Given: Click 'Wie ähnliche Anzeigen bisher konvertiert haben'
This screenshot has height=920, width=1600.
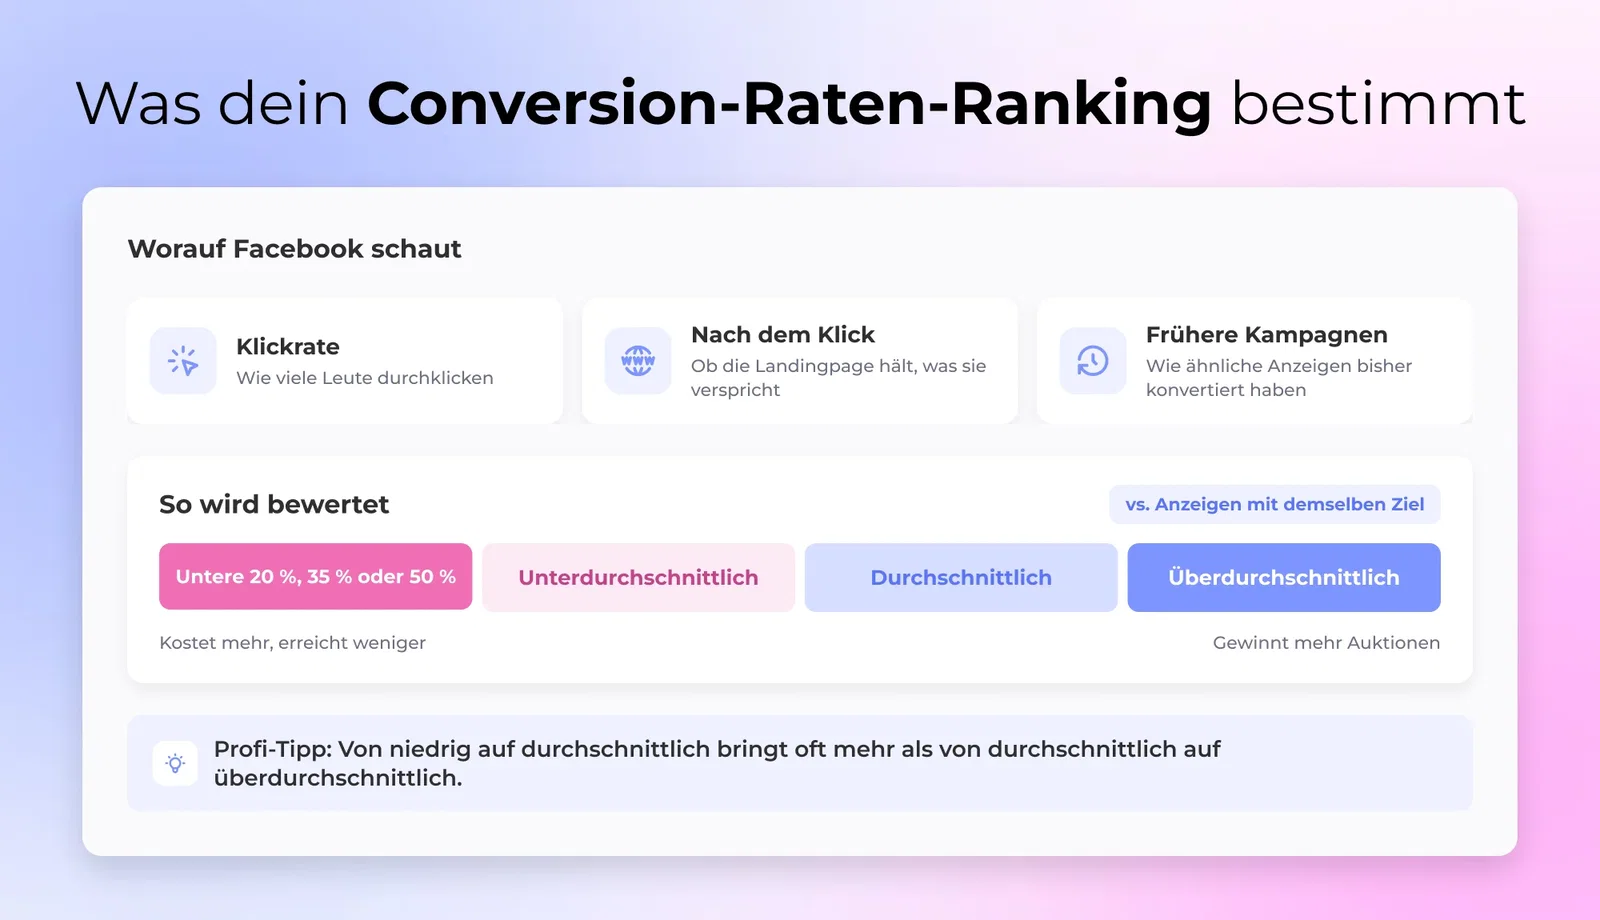Looking at the screenshot, I should 1279,378.
